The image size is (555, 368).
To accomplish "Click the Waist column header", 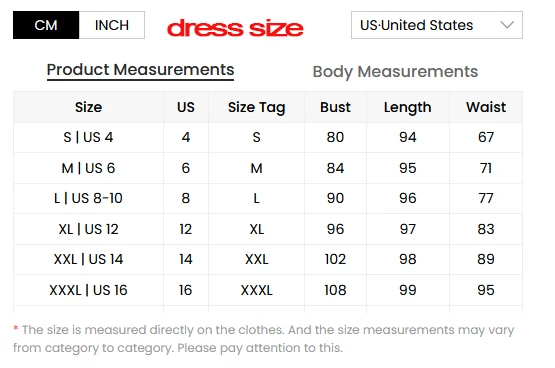I will click(x=486, y=107).
